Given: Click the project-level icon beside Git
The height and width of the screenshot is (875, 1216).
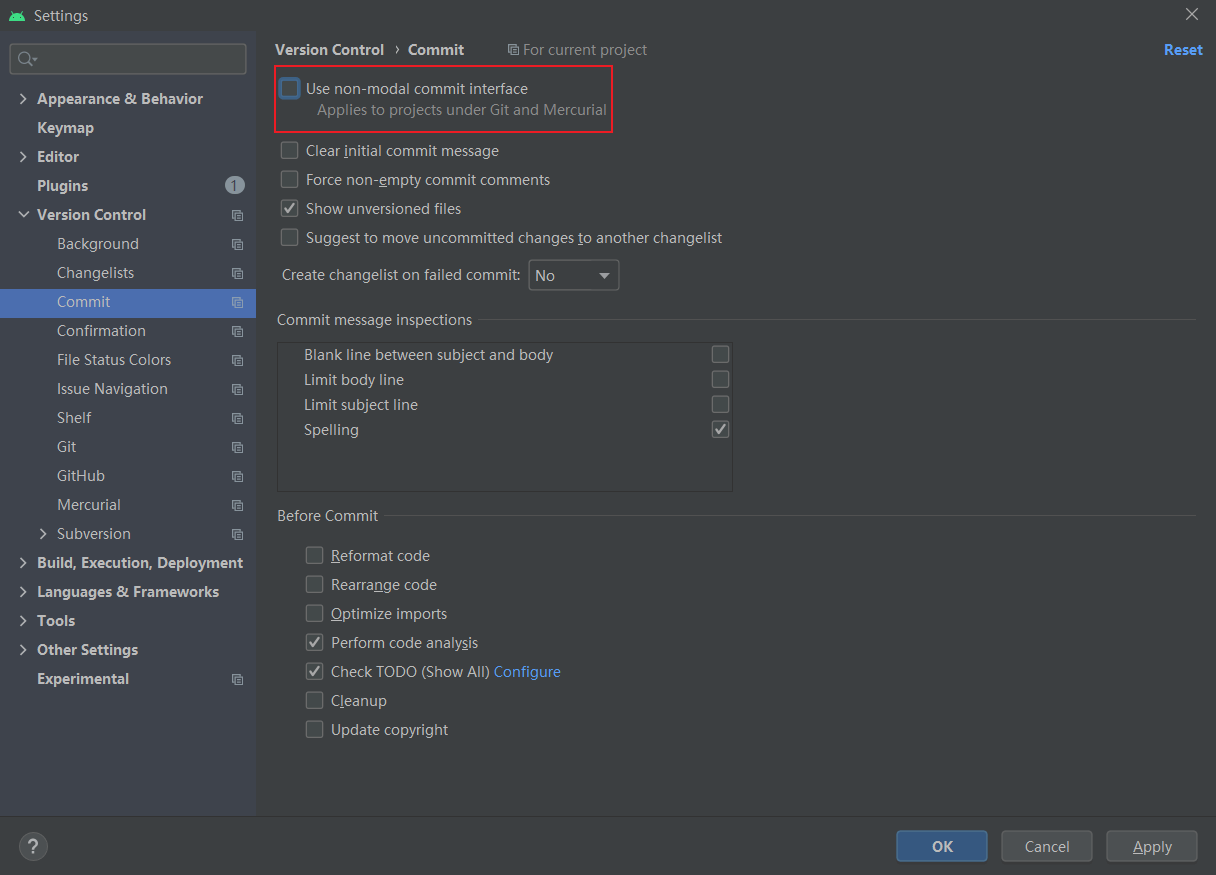Looking at the screenshot, I should click(237, 447).
